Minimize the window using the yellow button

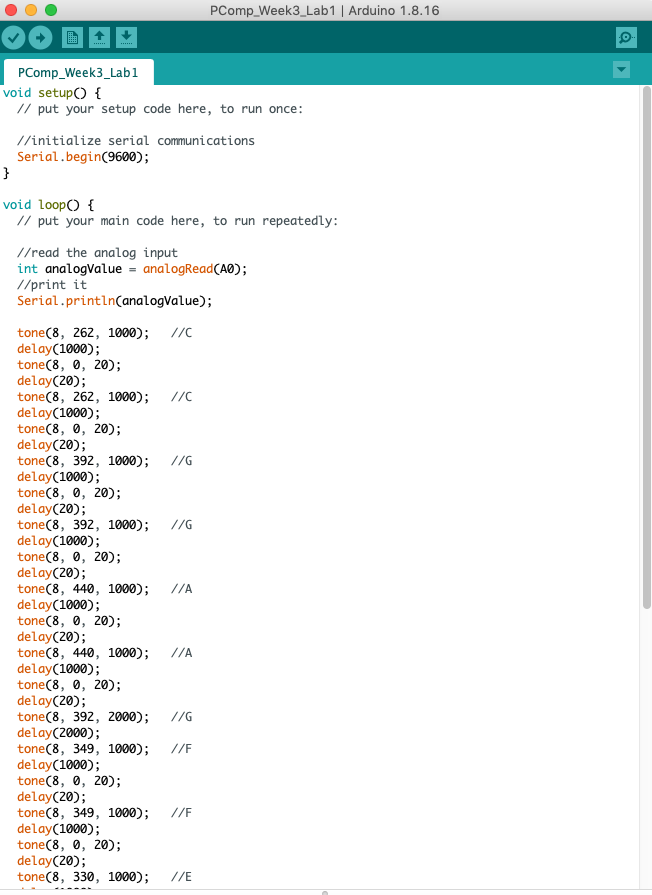[x=31, y=10]
